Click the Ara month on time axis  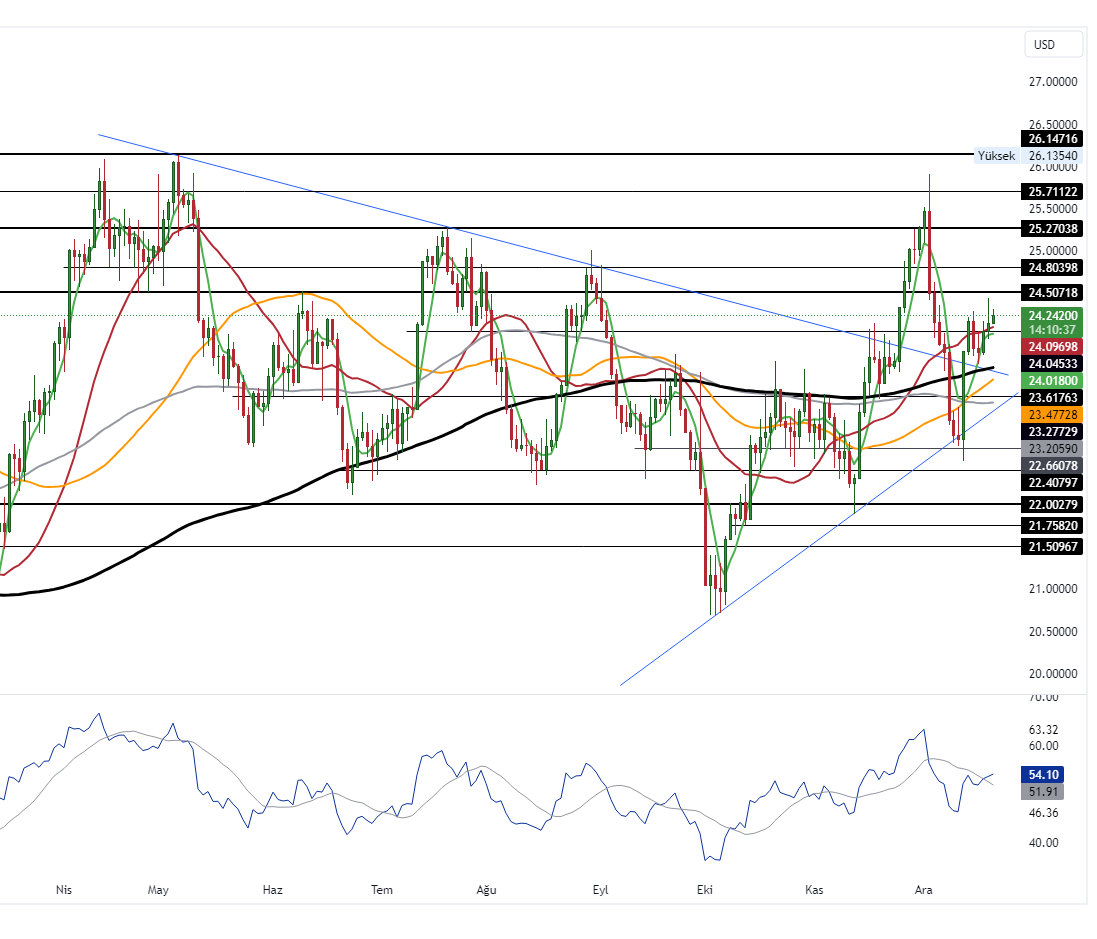923,890
